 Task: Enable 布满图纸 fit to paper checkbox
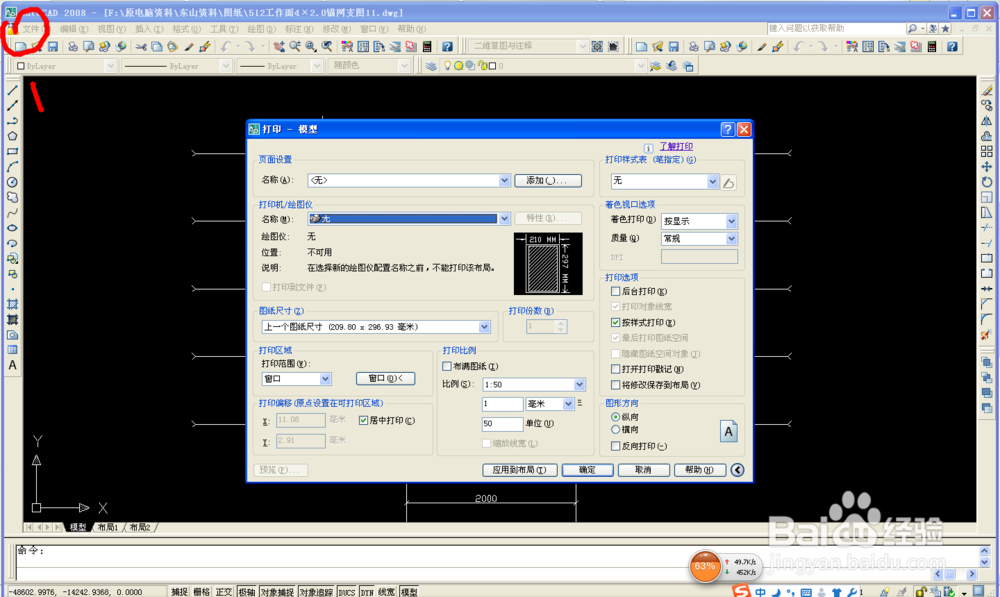point(446,367)
